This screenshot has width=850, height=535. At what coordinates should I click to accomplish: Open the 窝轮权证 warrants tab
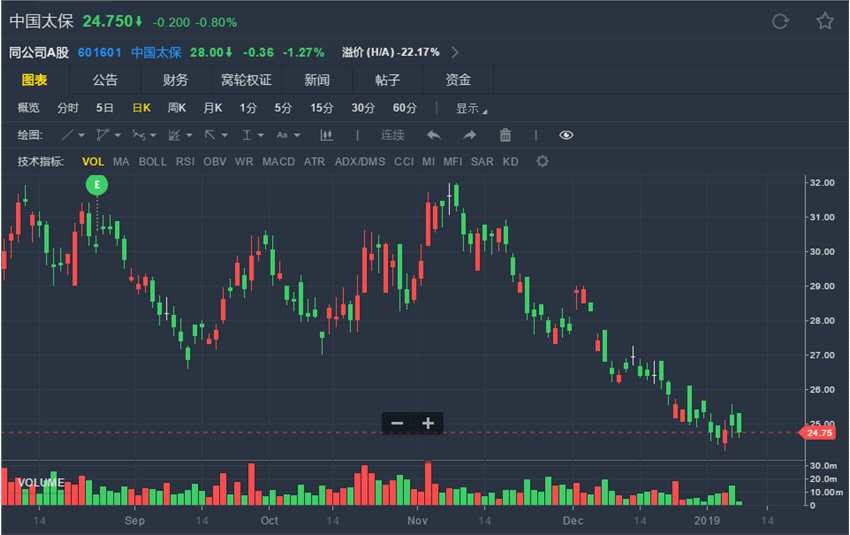(246, 80)
